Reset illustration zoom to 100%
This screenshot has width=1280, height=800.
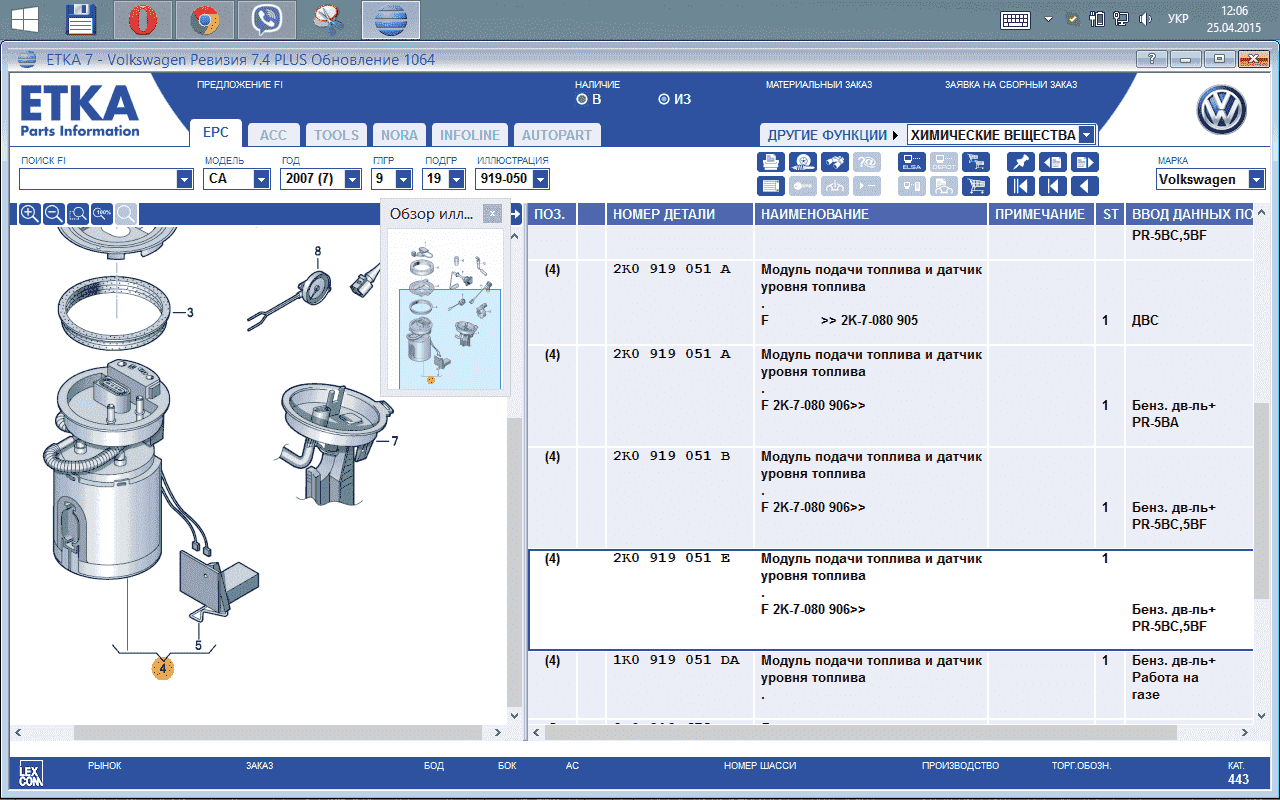[x=102, y=213]
